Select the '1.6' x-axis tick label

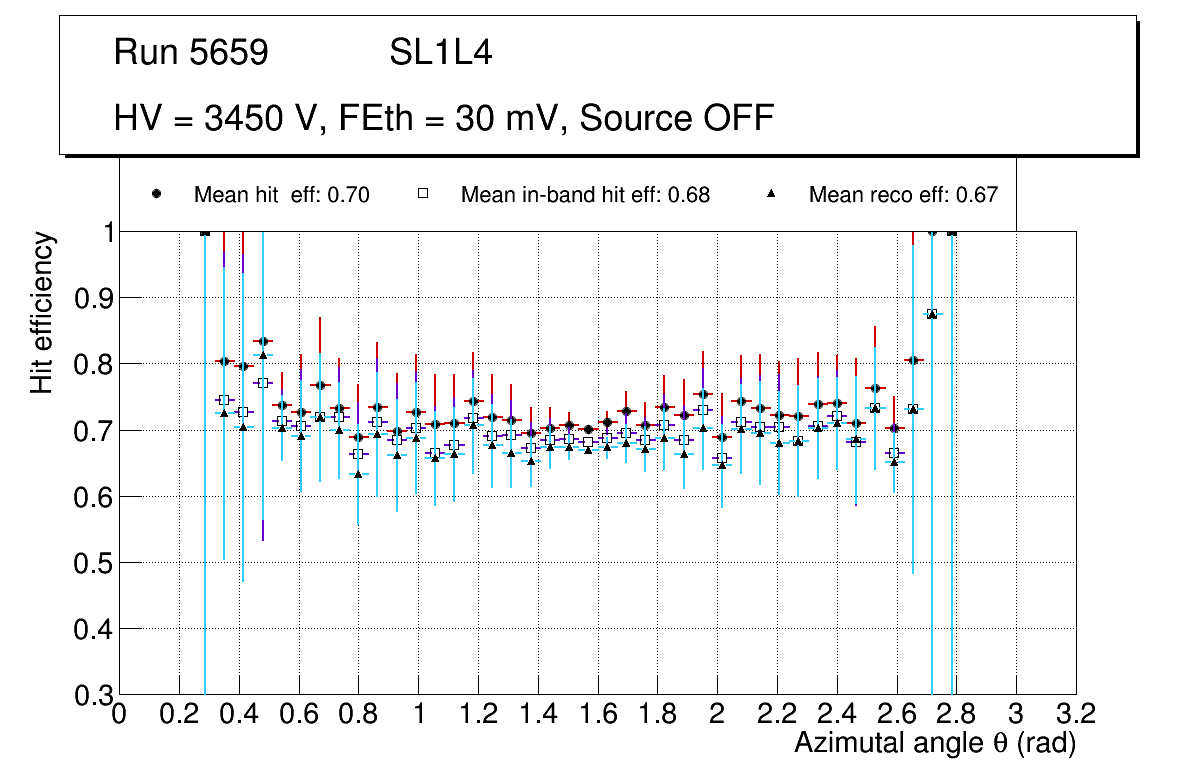(597, 714)
